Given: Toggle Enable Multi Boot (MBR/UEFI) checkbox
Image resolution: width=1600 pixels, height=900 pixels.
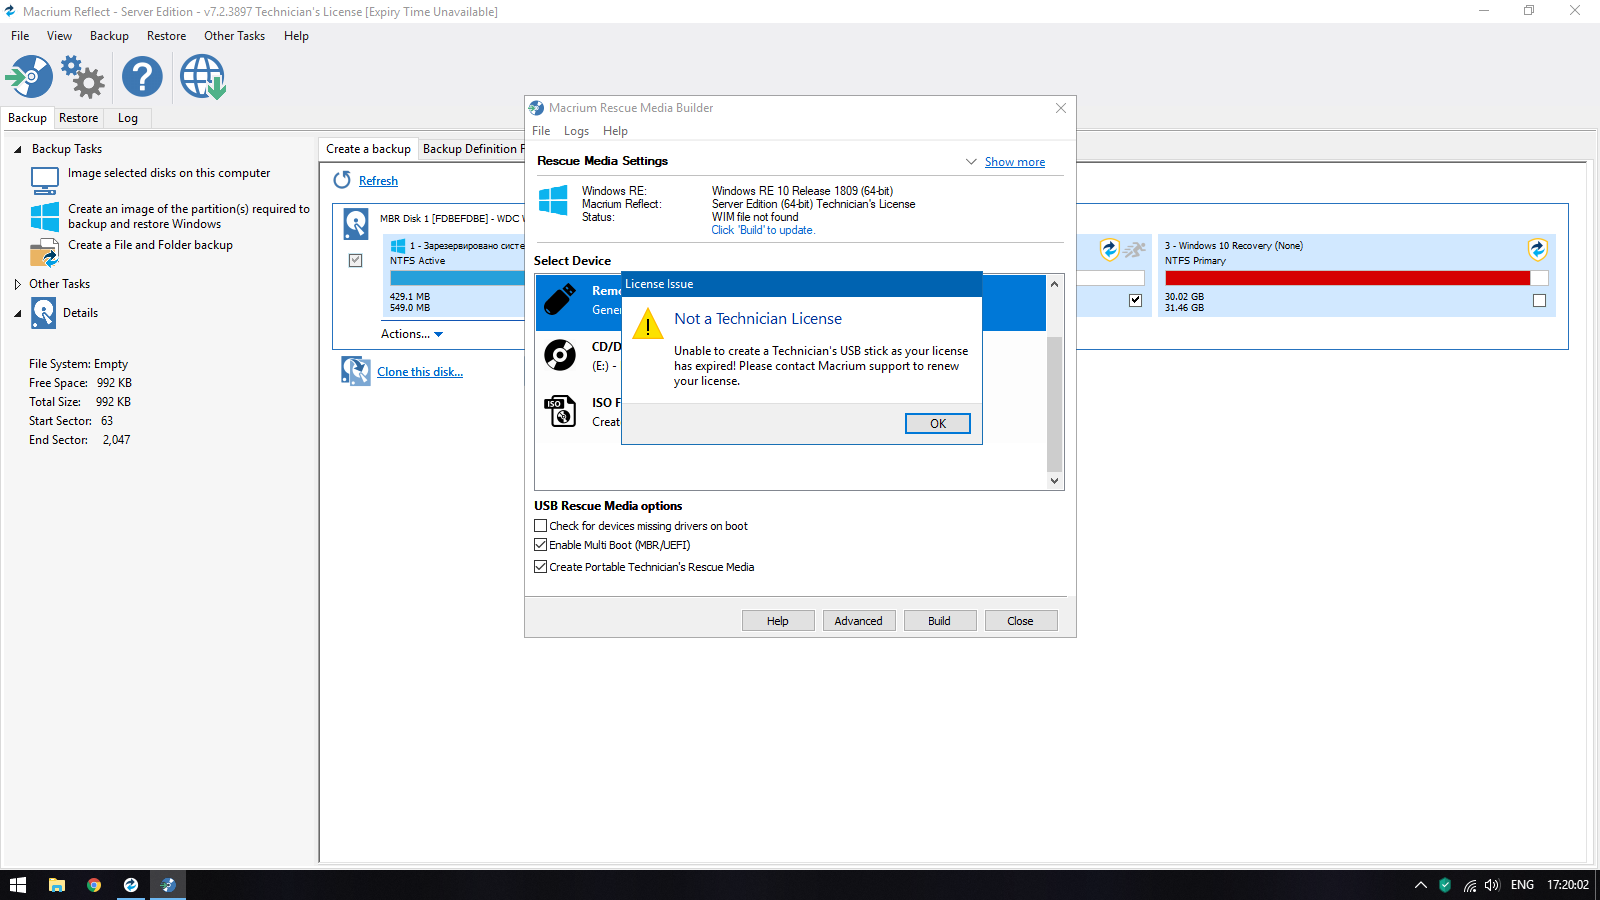Looking at the screenshot, I should tap(541, 545).
